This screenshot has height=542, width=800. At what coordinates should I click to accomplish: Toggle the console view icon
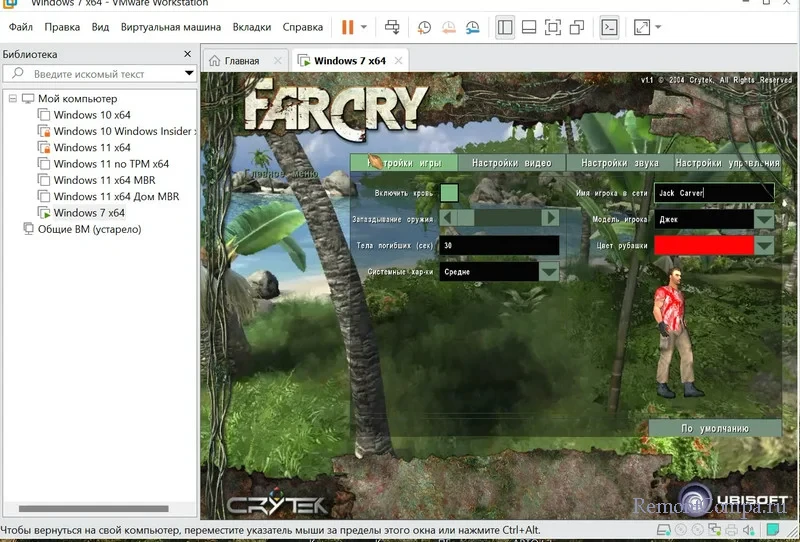tap(610, 27)
